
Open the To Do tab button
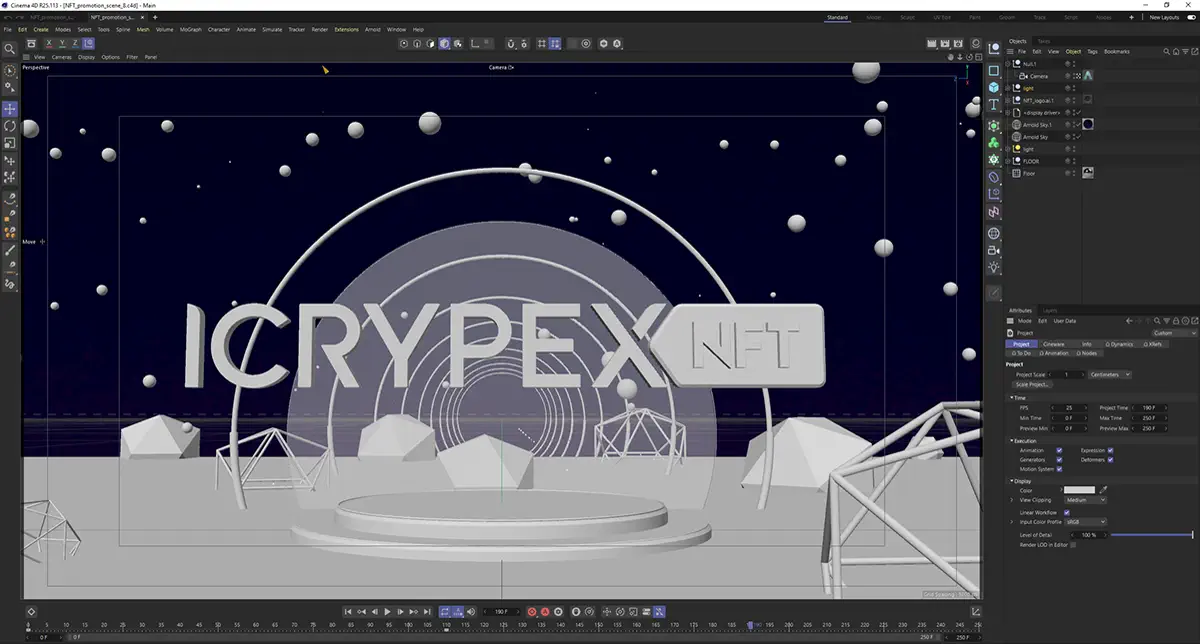coord(1021,353)
